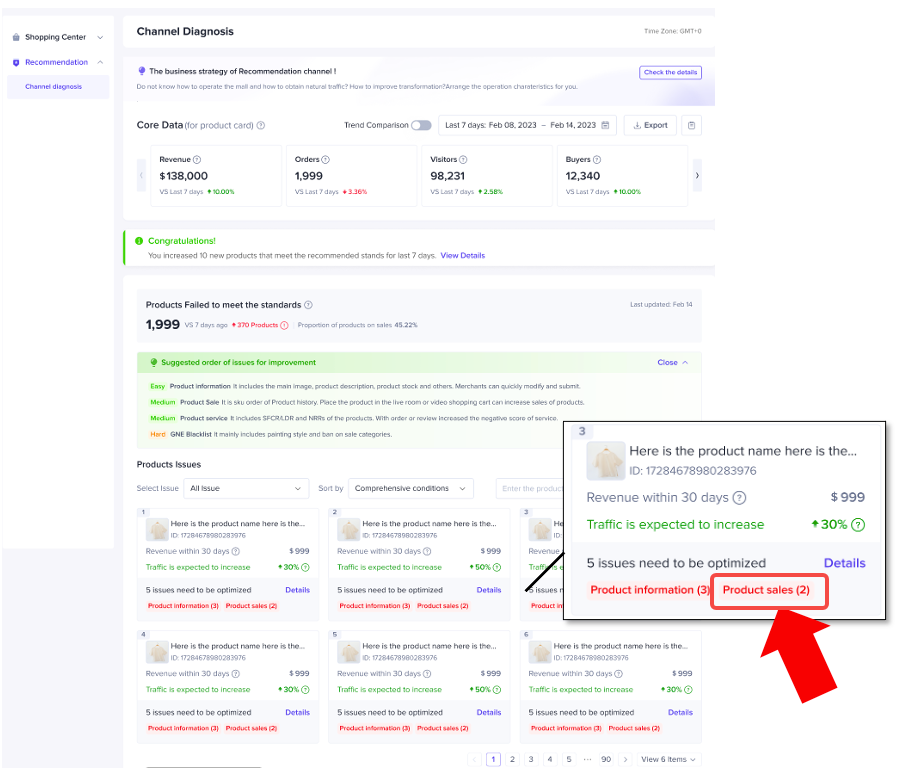Click the help icon next to Core Data
Screen dimensions: 923x774
(261, 126)
